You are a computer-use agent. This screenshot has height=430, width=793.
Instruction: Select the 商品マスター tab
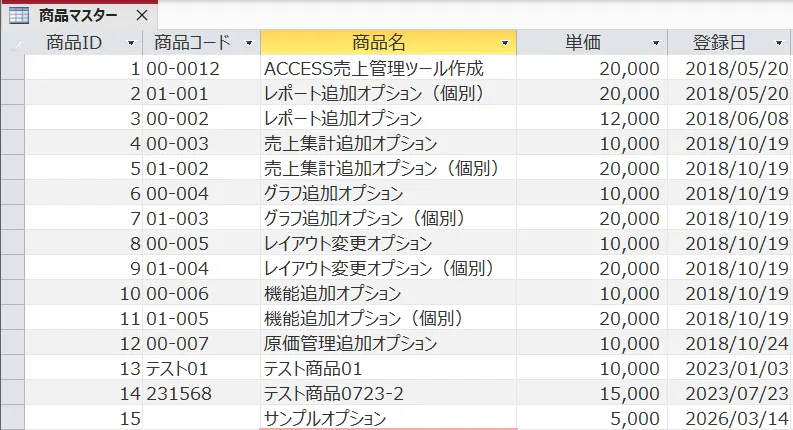[x=77, y=16]
